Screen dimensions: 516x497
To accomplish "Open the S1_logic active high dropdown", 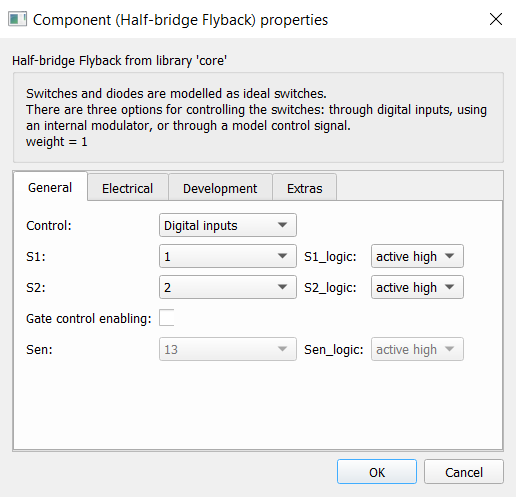I will click(x=417, y=256).
